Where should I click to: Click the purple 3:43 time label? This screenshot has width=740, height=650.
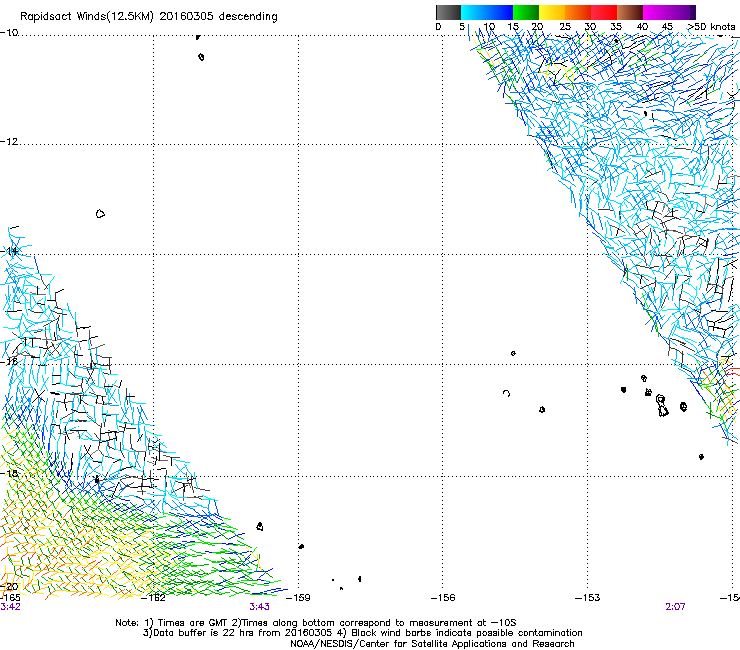click(x=260, y=607)
